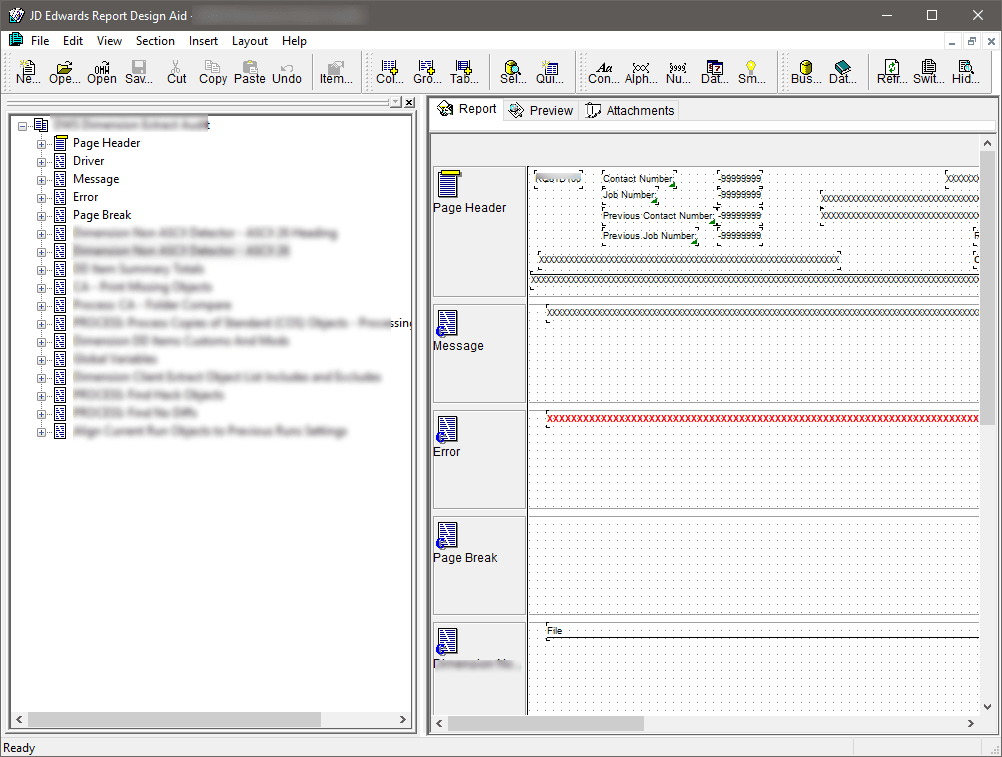Expand the Driver tree node
The width and height of the screenshot is (1002, 757).
click(42, 161)
